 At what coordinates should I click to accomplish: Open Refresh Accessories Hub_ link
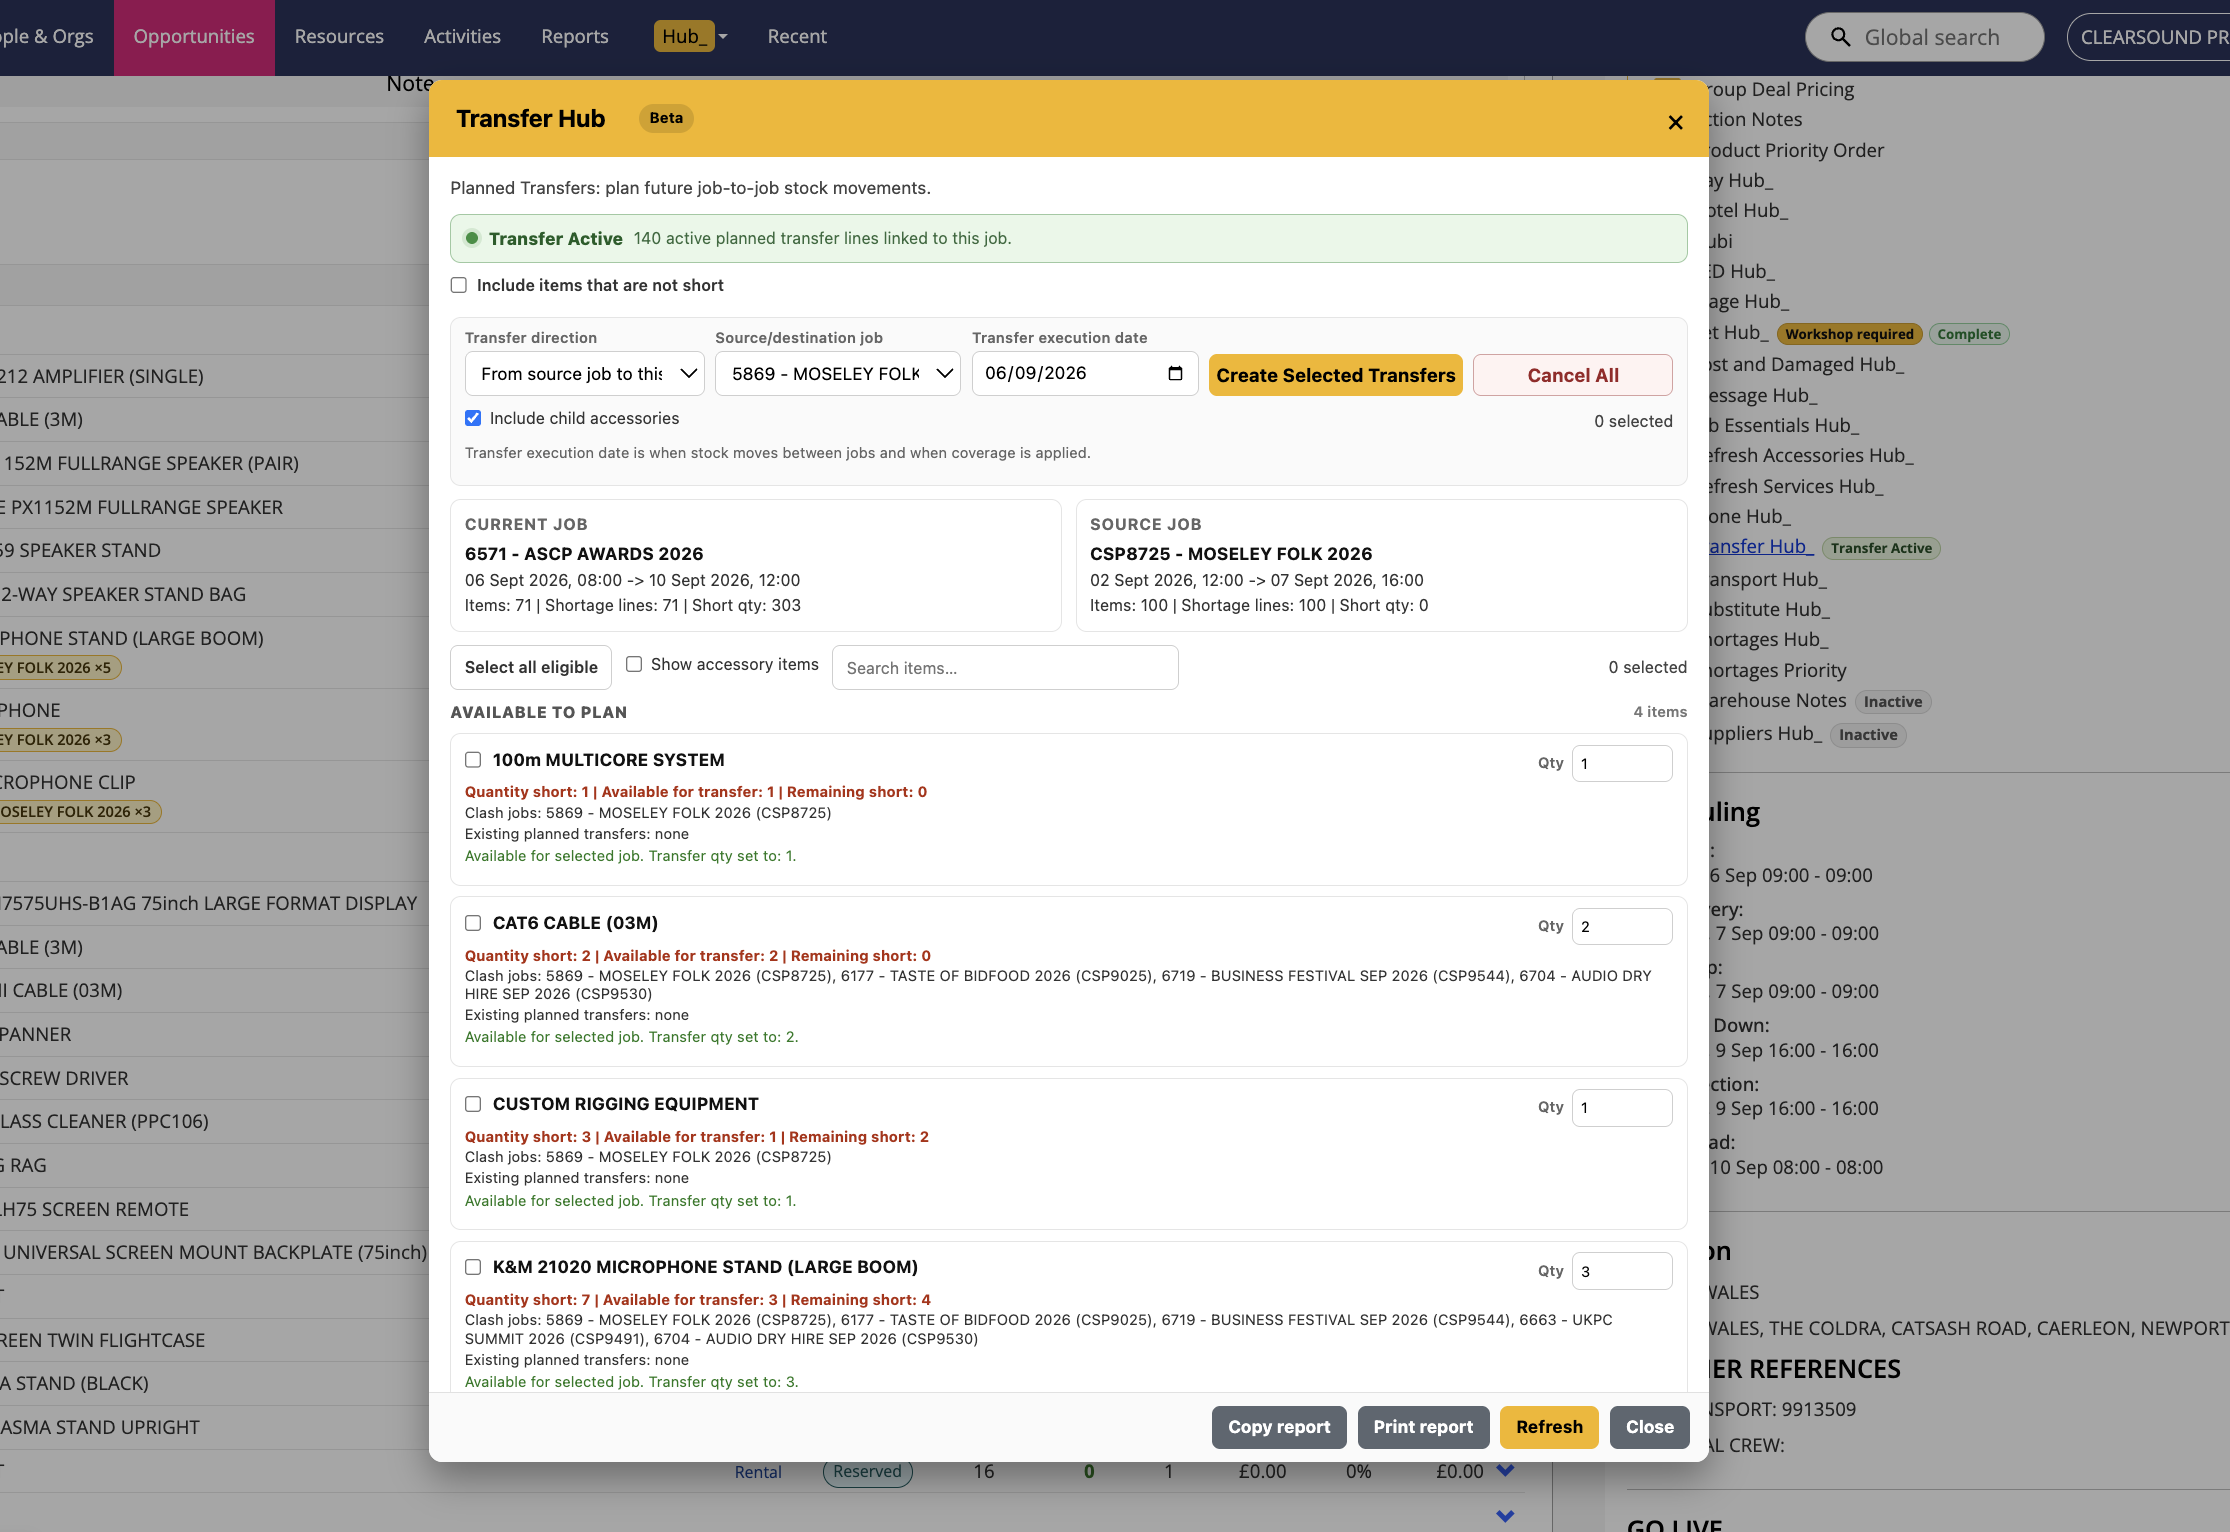[1811, 455]
